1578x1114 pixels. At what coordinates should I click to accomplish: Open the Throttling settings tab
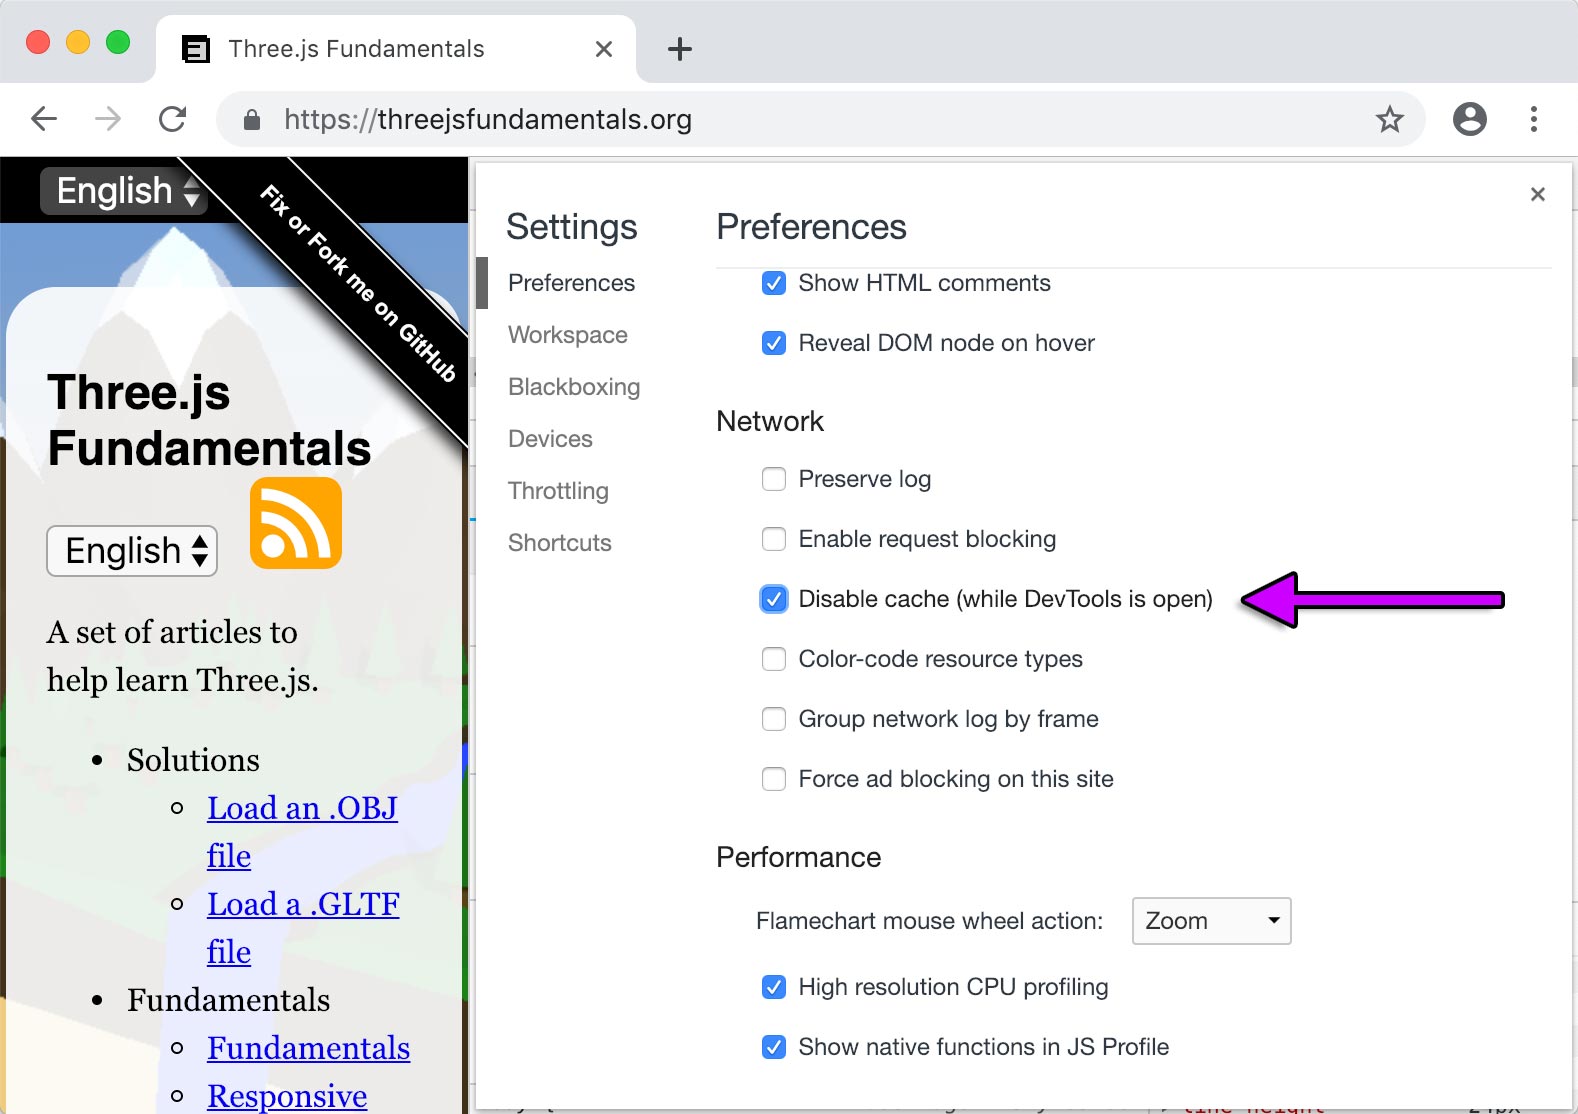coord(558,491)
